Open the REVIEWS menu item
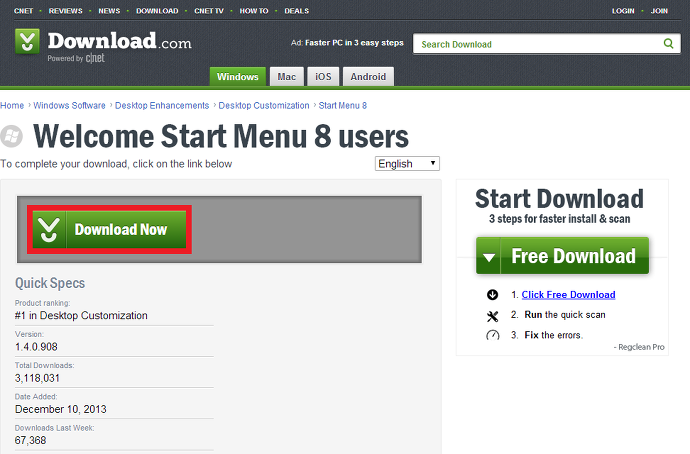The height and width of the screenshot is (454, 690). pyautogui.click(x=66, y=11)
